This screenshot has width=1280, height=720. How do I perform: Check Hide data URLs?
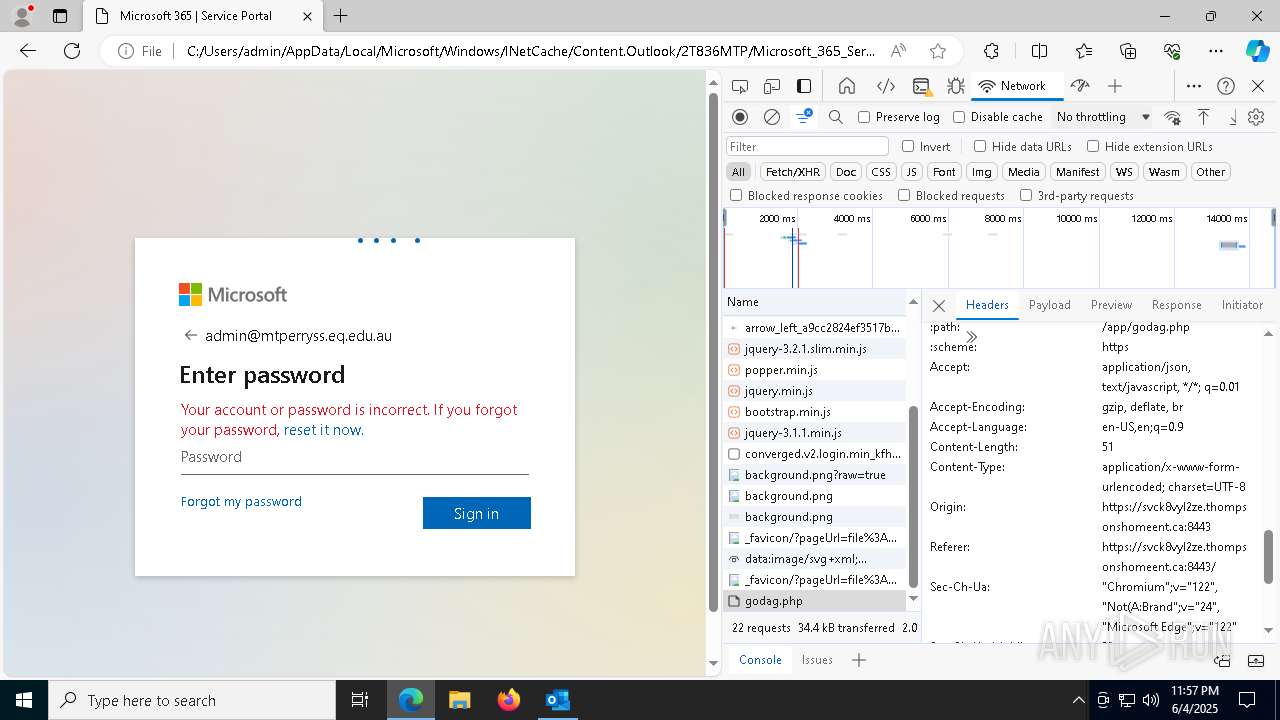[980, 146]
